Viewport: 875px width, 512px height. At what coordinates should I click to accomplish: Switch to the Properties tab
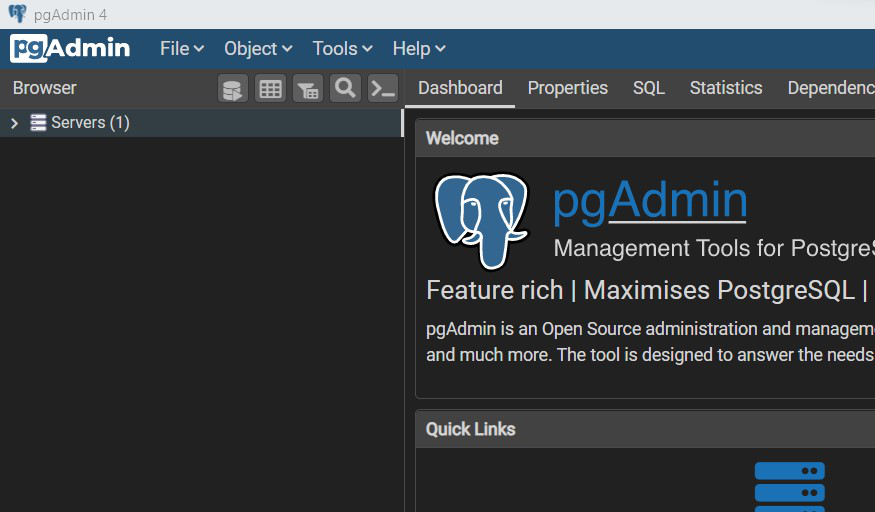point(567,88)
